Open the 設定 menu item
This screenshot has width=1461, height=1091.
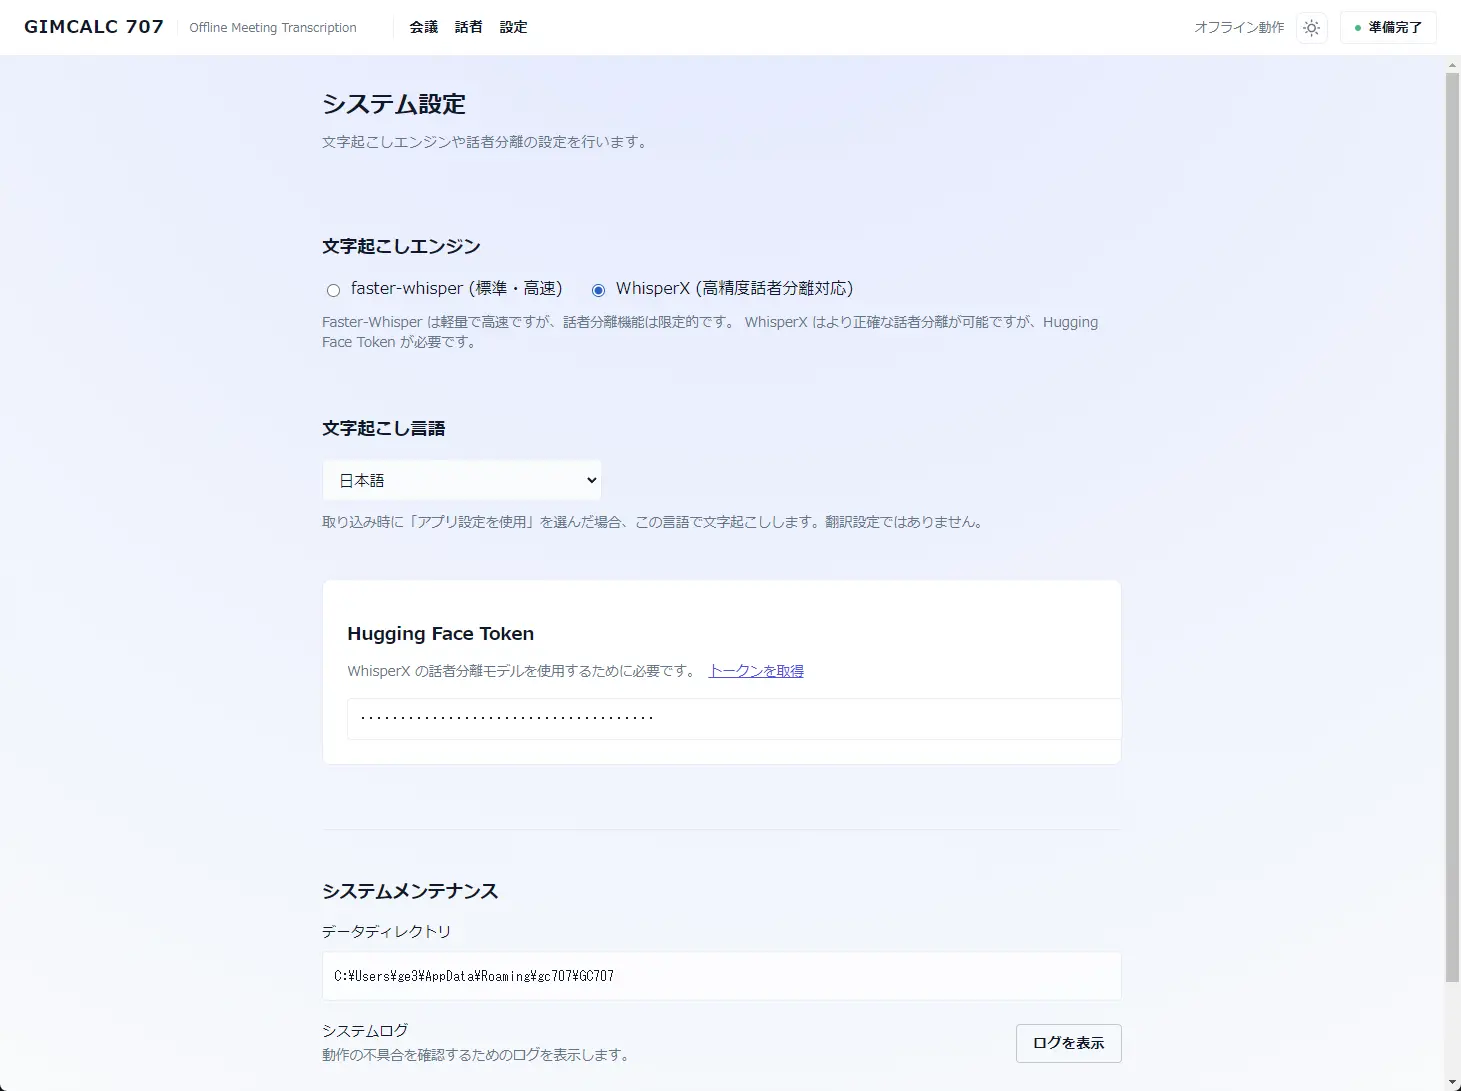514,28
